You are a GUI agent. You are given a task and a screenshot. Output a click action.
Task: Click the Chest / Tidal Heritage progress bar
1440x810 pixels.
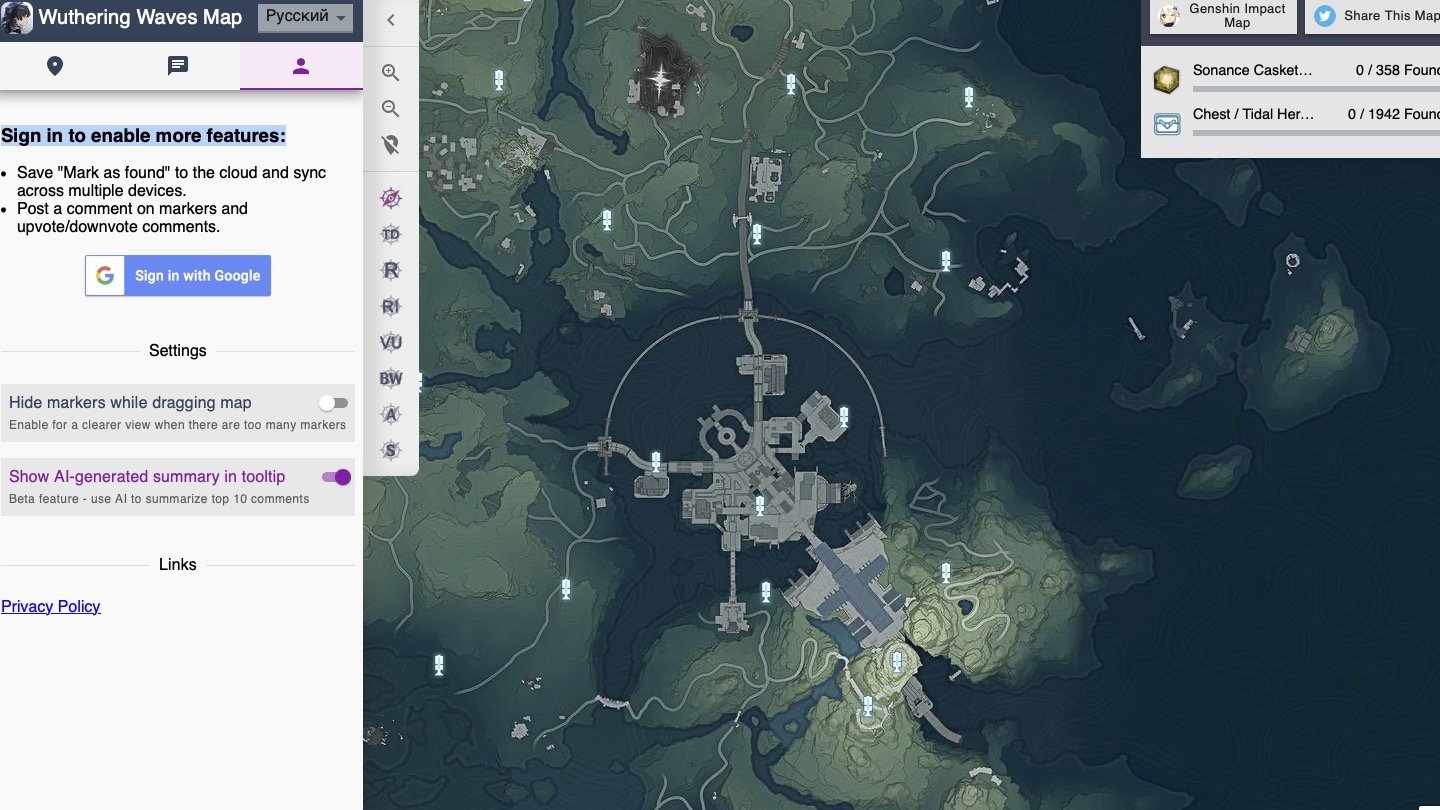(x=1316, y=133)
